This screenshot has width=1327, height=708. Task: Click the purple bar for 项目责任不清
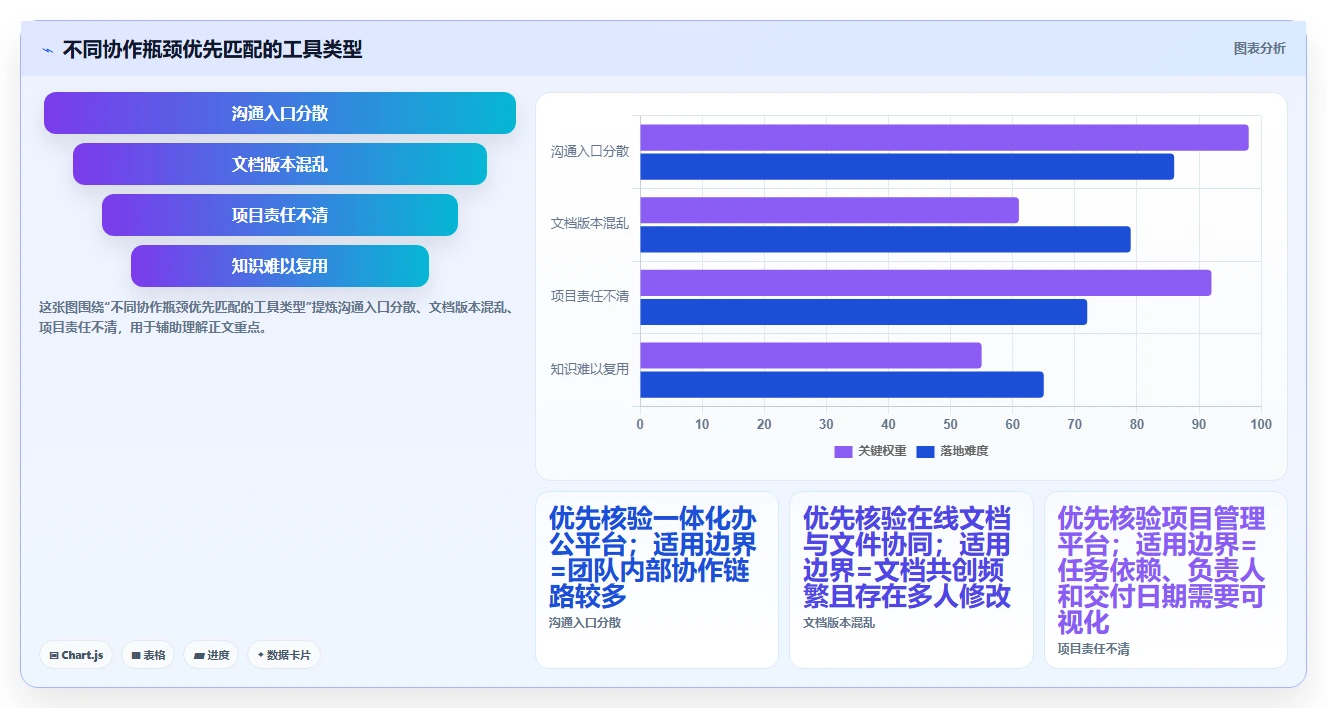[x=926, y=283]
